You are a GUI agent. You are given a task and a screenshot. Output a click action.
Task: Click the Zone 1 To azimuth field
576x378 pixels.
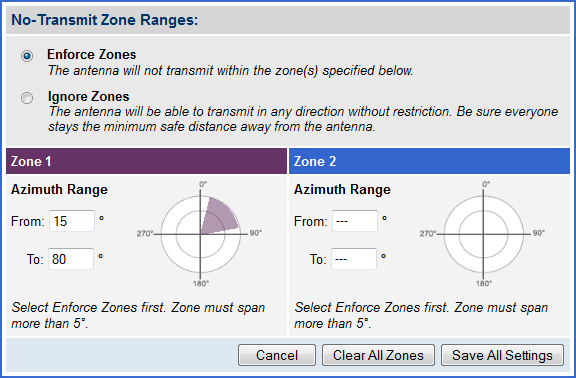coord(71,259)
